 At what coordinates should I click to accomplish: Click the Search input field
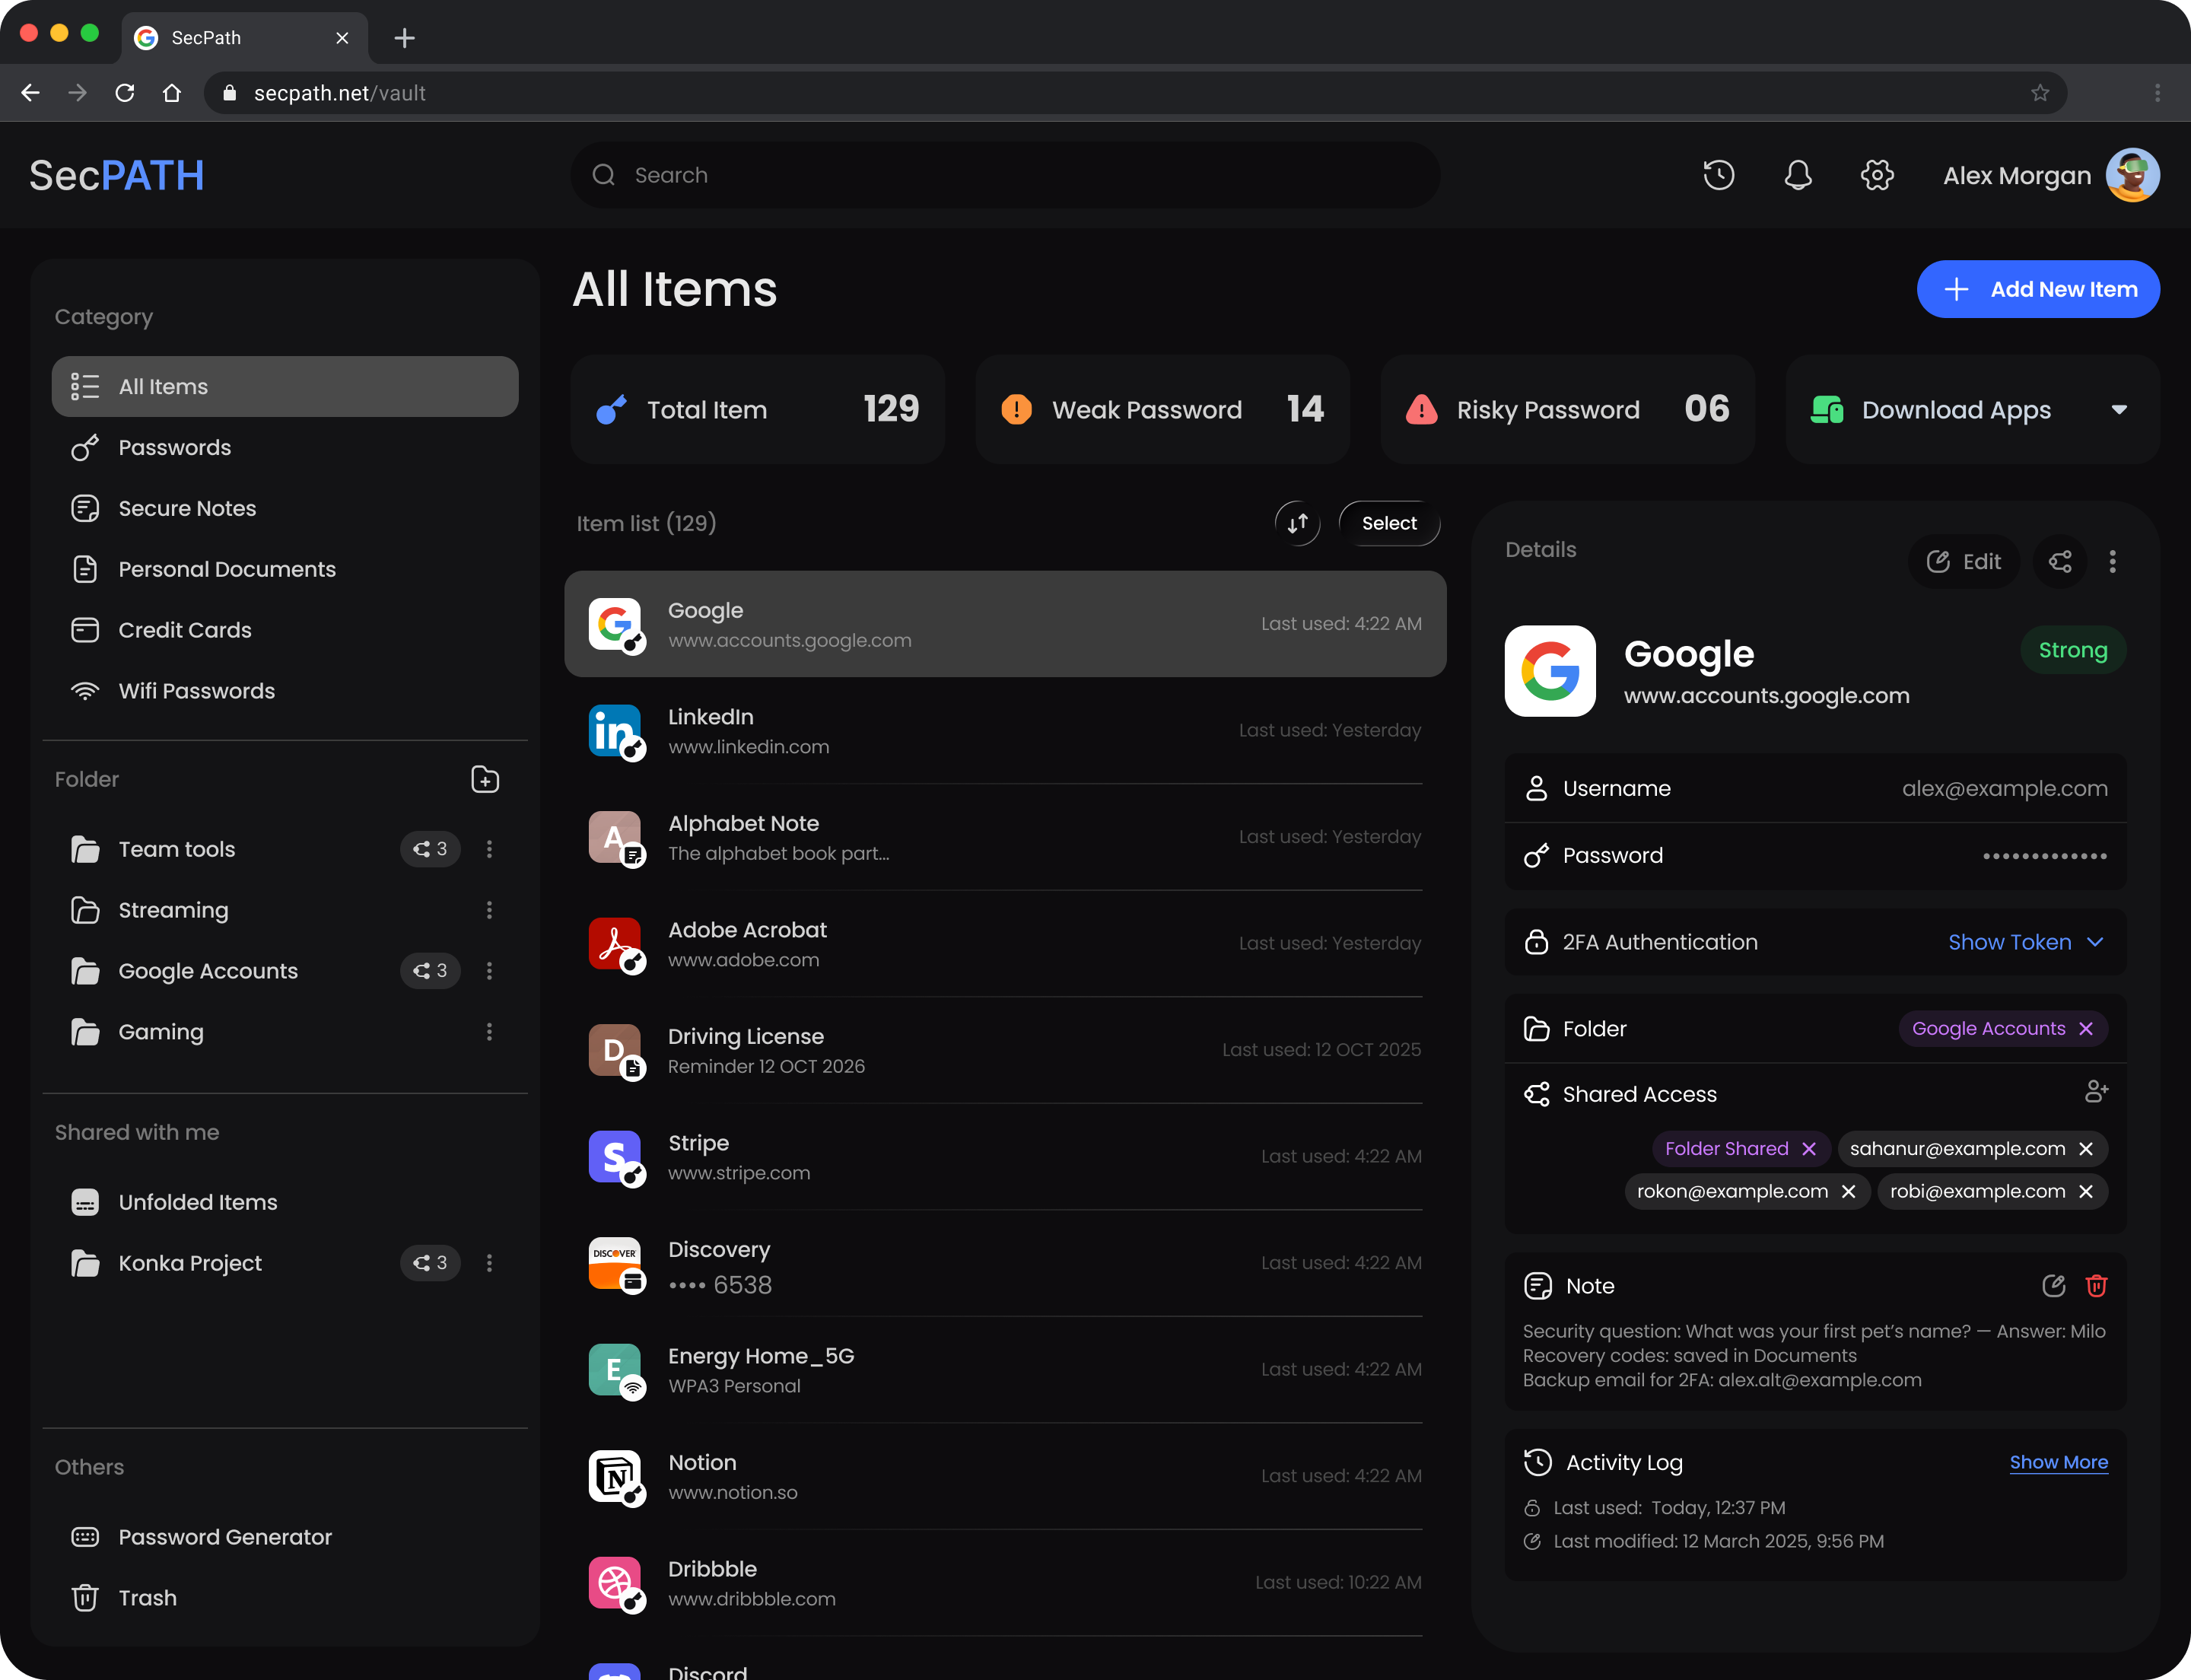point(1005,175)
